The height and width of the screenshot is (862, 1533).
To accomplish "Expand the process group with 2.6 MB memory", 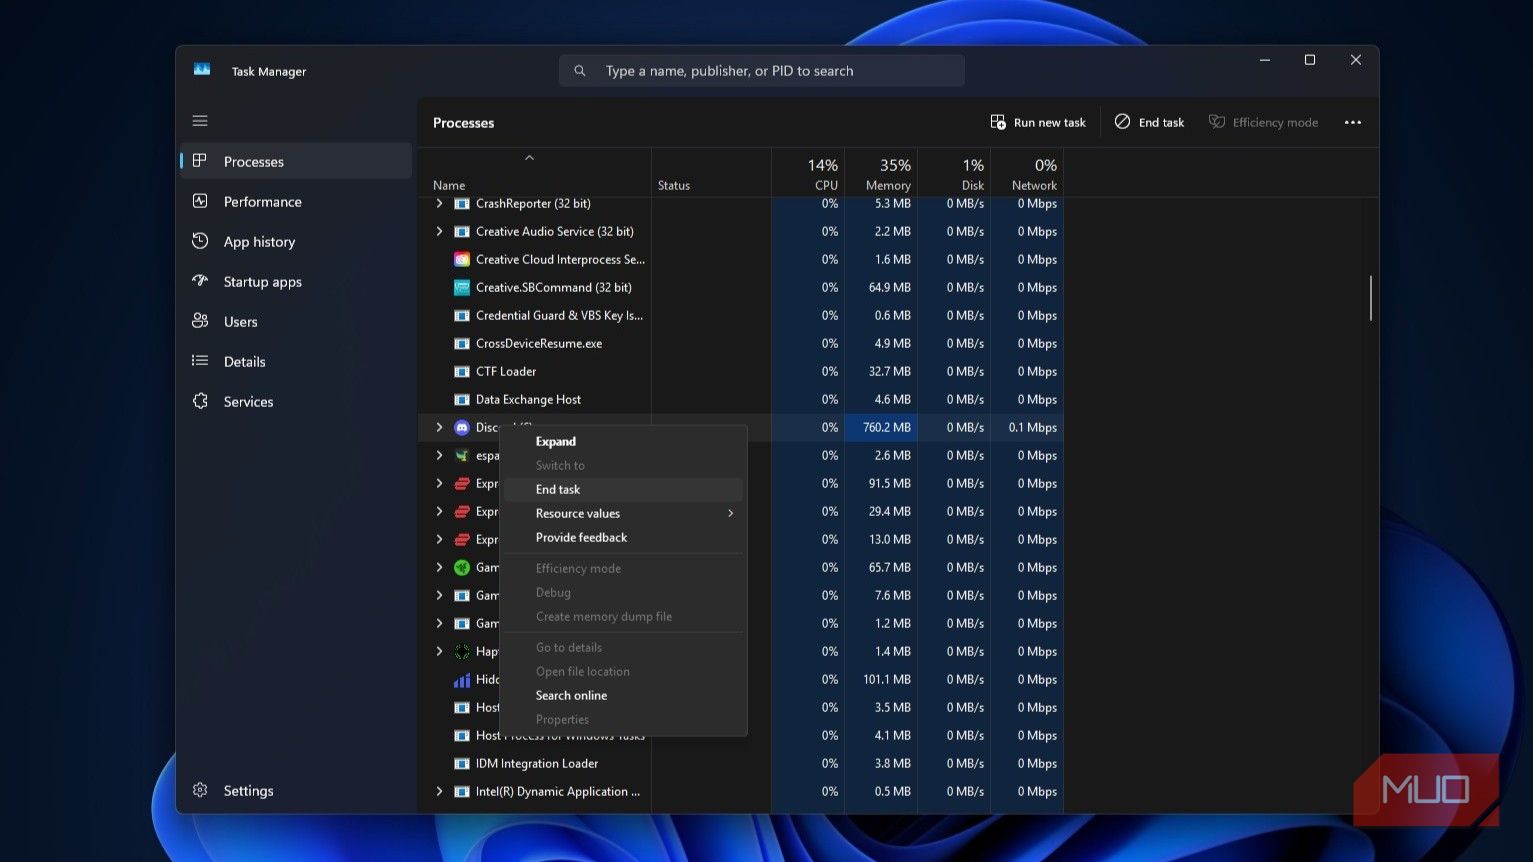I will [x=439, y=455].
